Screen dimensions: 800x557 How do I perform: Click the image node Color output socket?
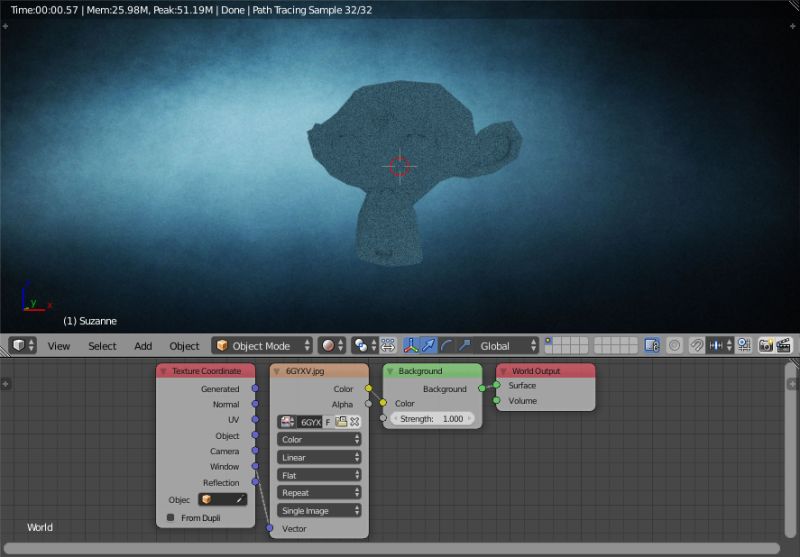368,388
